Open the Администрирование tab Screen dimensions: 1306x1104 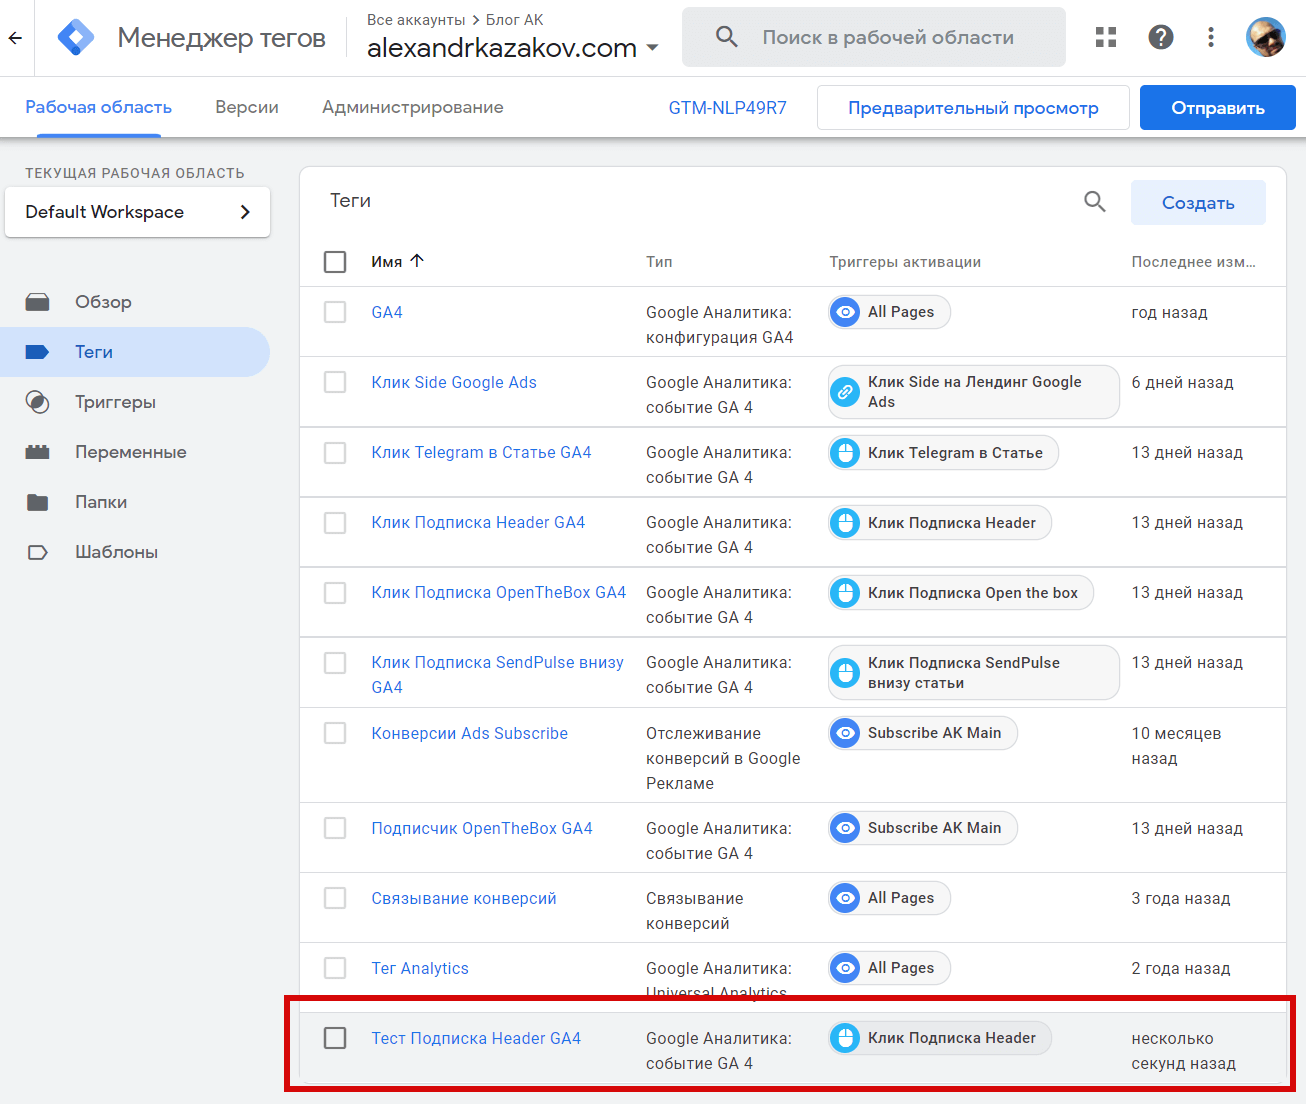click(x=412, y=107)
